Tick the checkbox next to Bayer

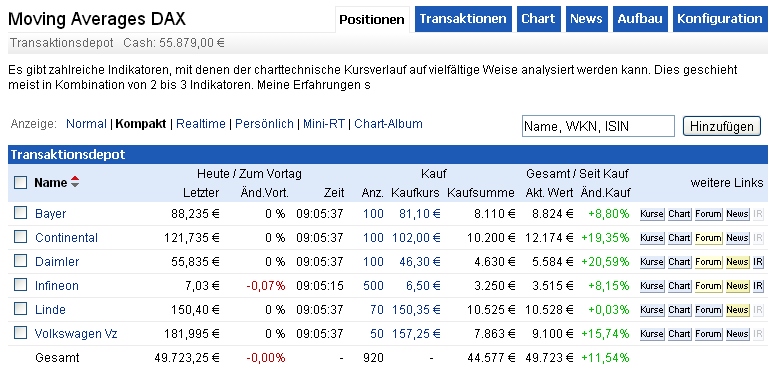[20, 213]
